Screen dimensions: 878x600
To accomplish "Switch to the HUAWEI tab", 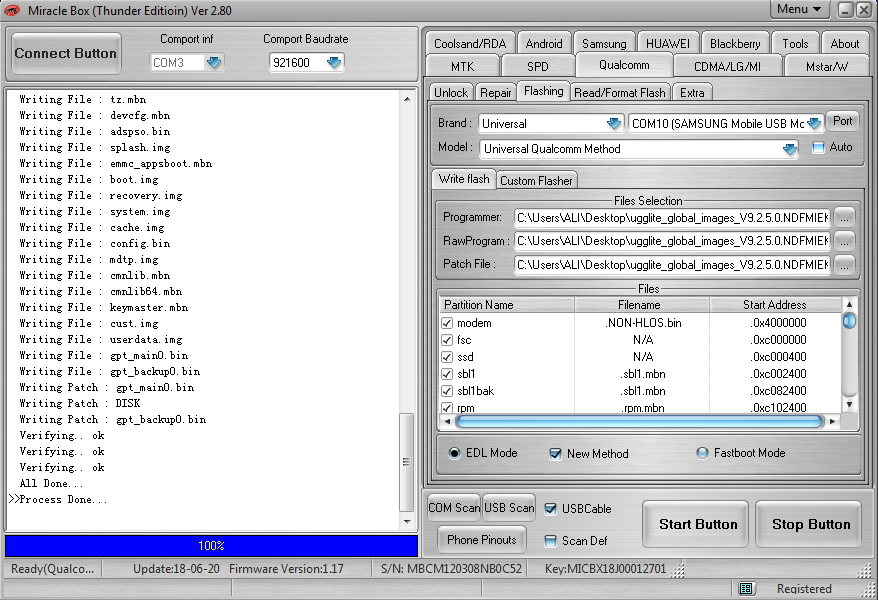I will coord(667,44).
